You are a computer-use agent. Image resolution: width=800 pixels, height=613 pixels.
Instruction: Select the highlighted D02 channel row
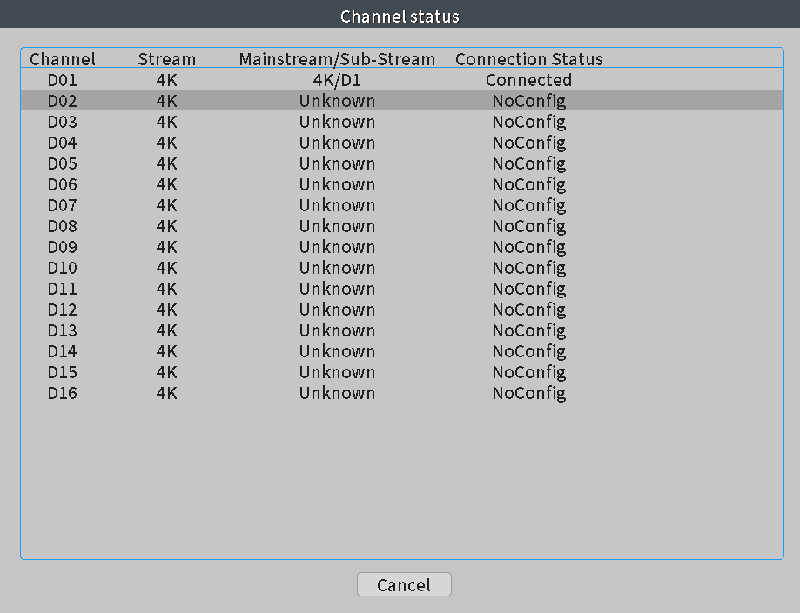[62, 101]
